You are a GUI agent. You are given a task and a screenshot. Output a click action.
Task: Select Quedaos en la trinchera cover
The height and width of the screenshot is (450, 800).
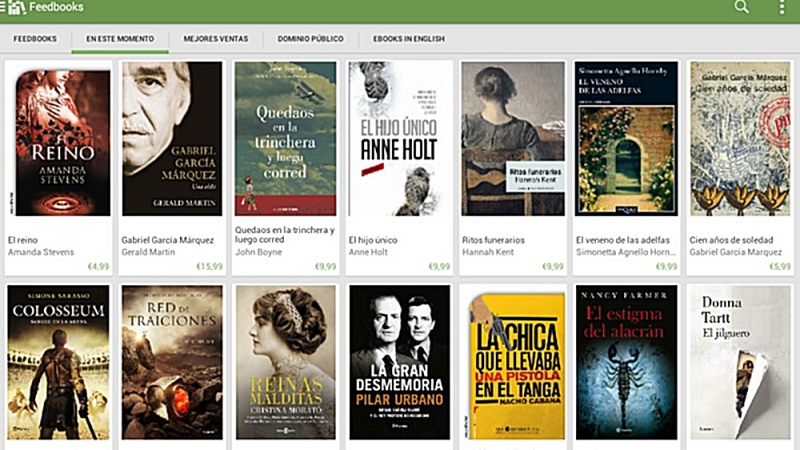click(285, 139)
